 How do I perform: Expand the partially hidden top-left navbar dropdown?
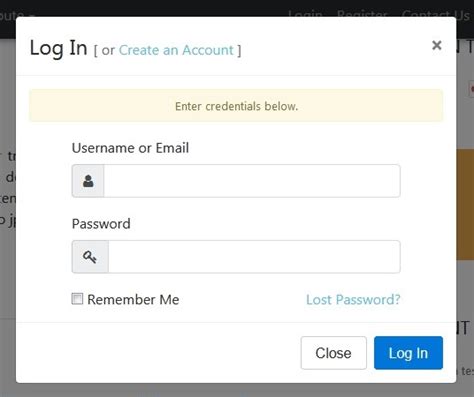[x=16, y=15]
